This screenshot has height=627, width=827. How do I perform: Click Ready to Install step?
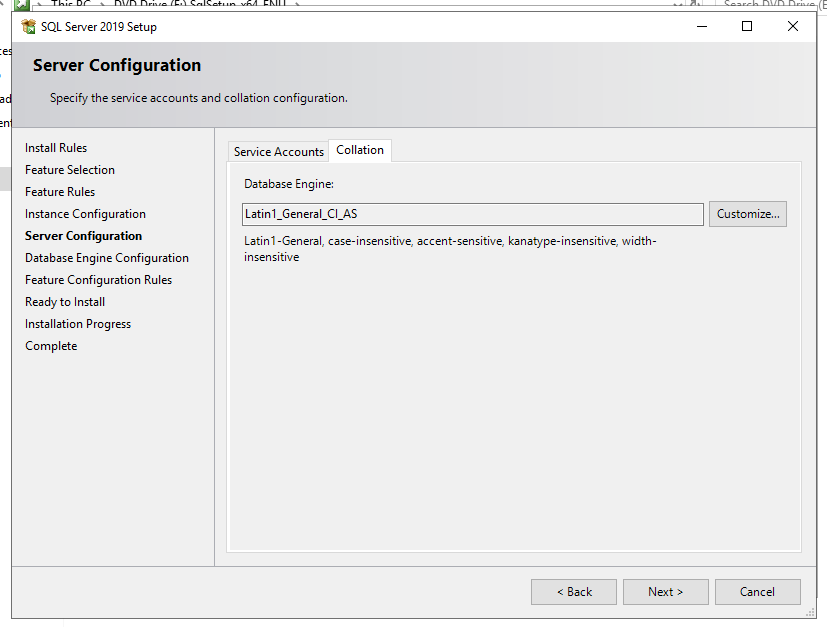(65, 302)
